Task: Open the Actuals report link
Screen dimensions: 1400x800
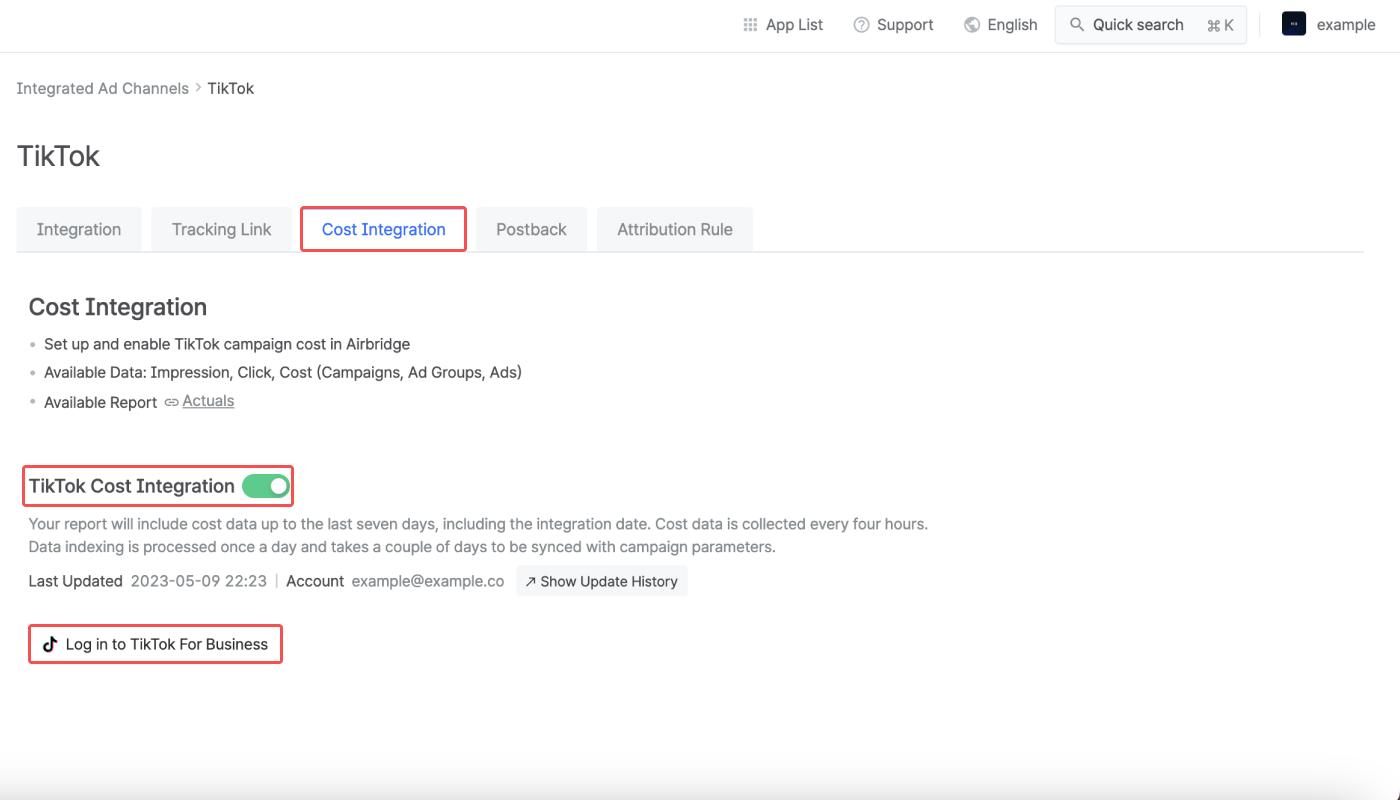Action: [x=208, y=401]
